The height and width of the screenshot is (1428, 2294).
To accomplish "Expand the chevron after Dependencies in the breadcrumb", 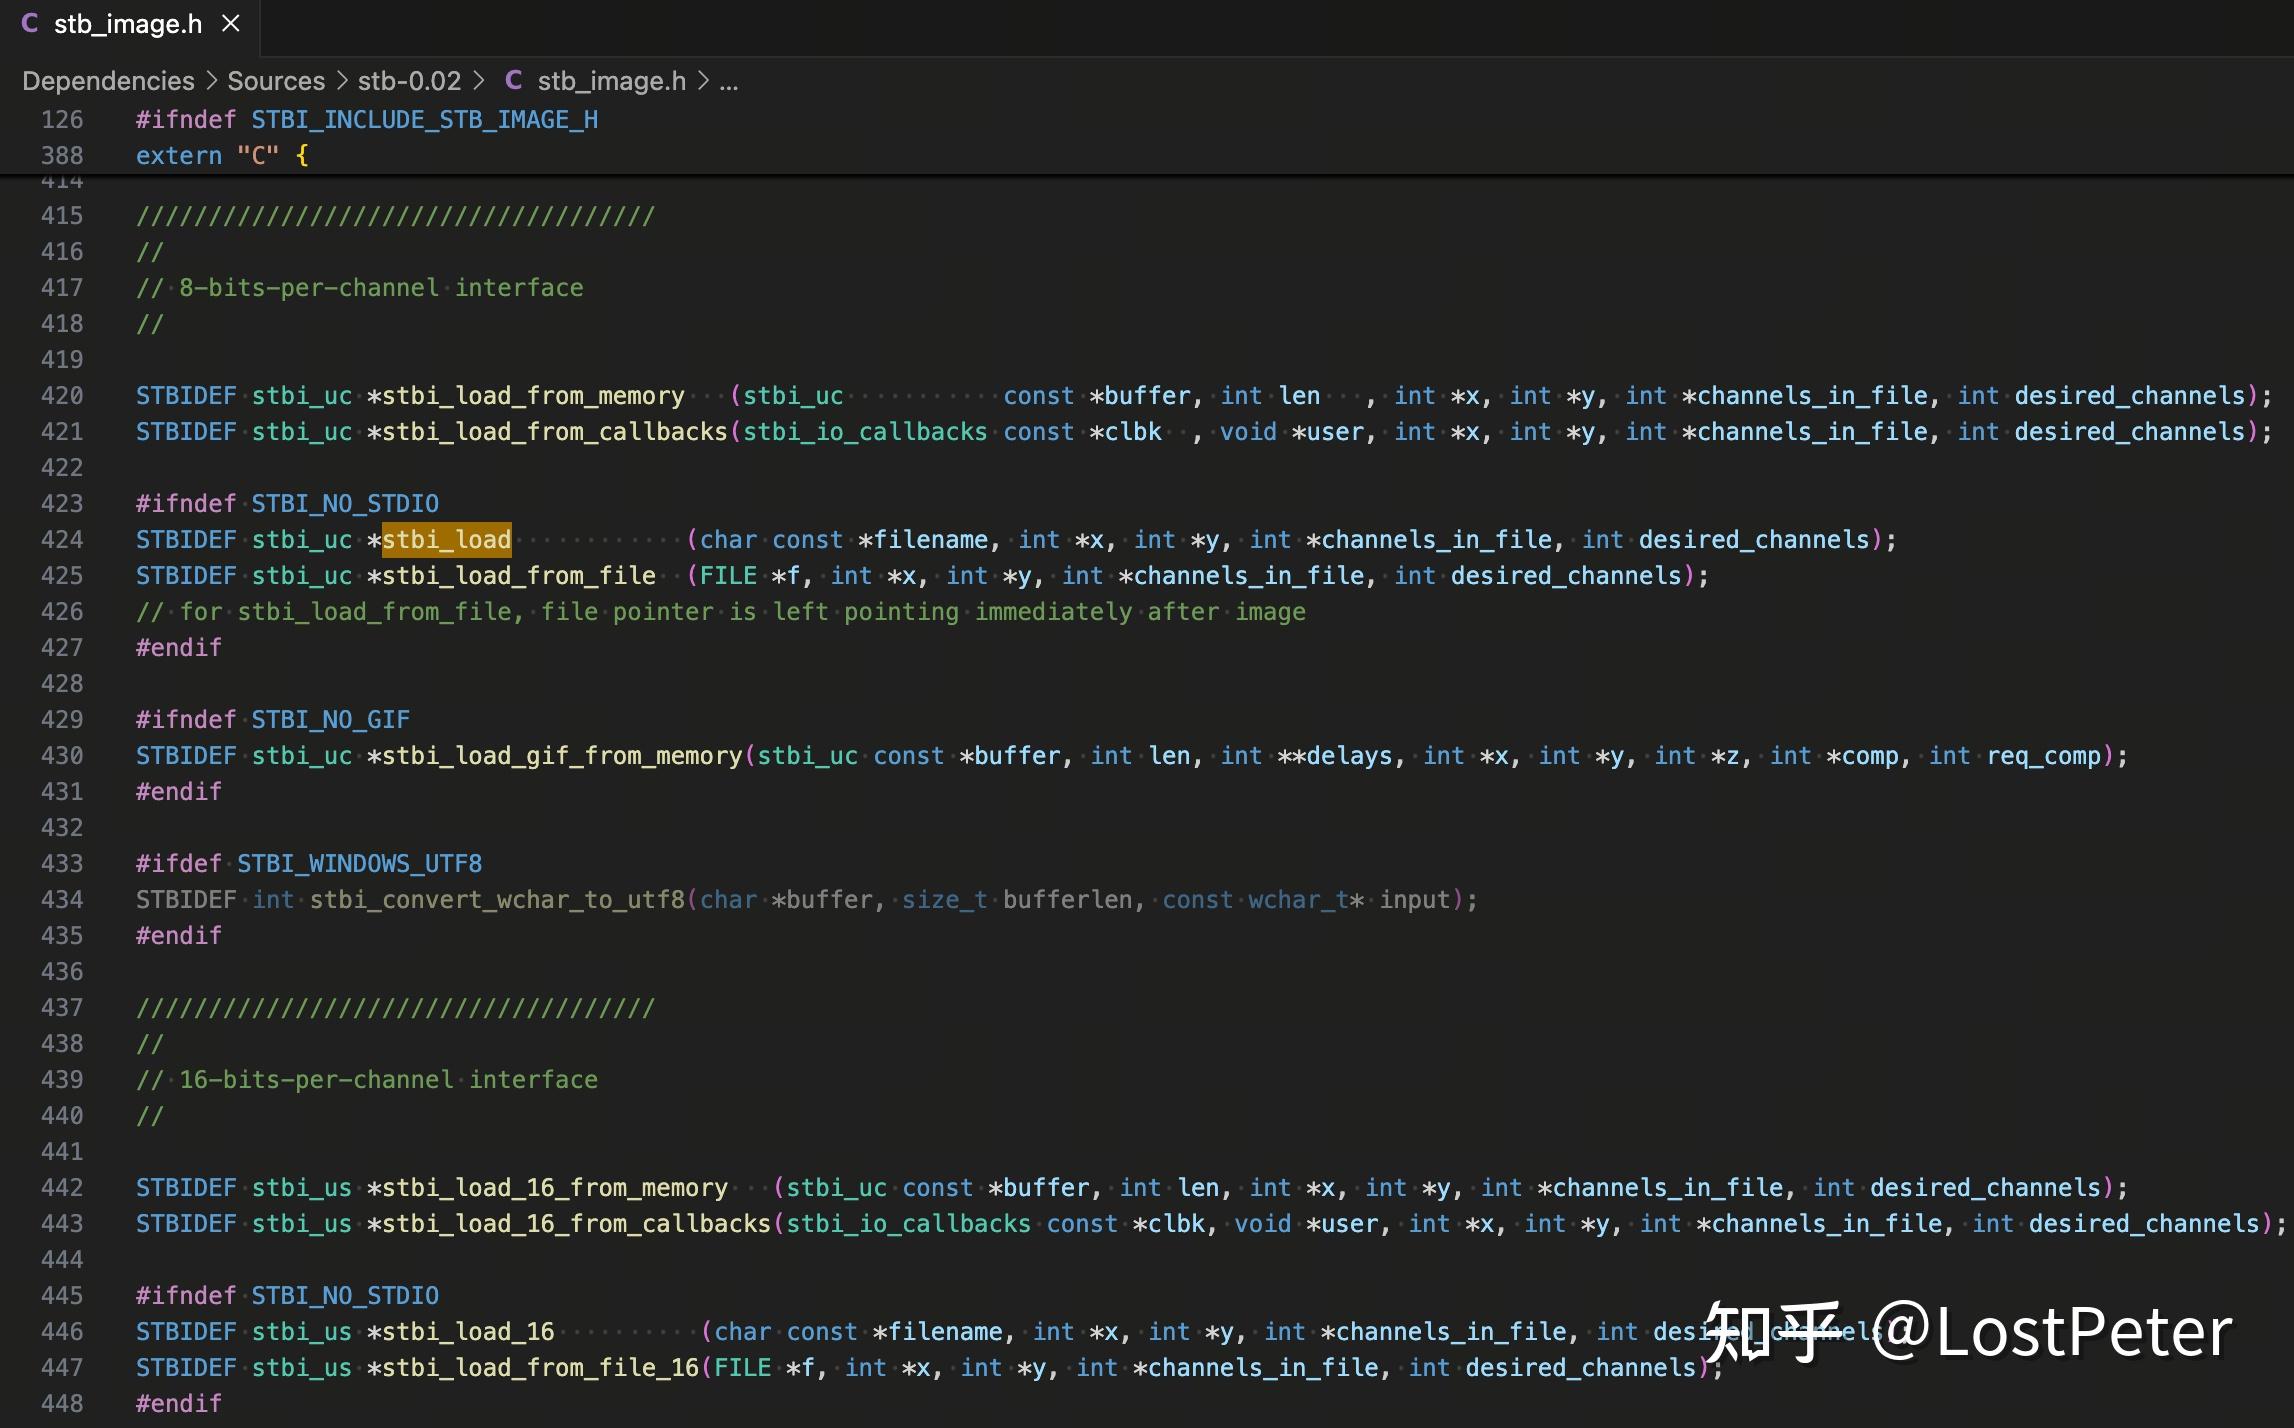I will (x=211, y=81).
